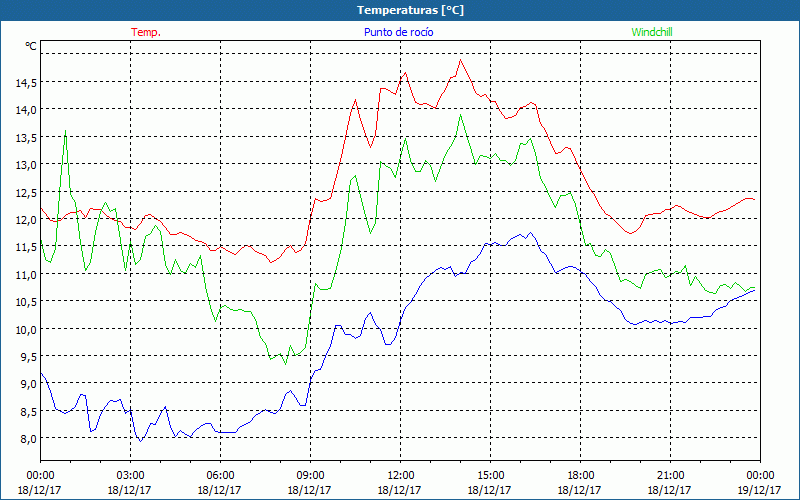Click the 9,5 y-axis value

coord(28,356)
